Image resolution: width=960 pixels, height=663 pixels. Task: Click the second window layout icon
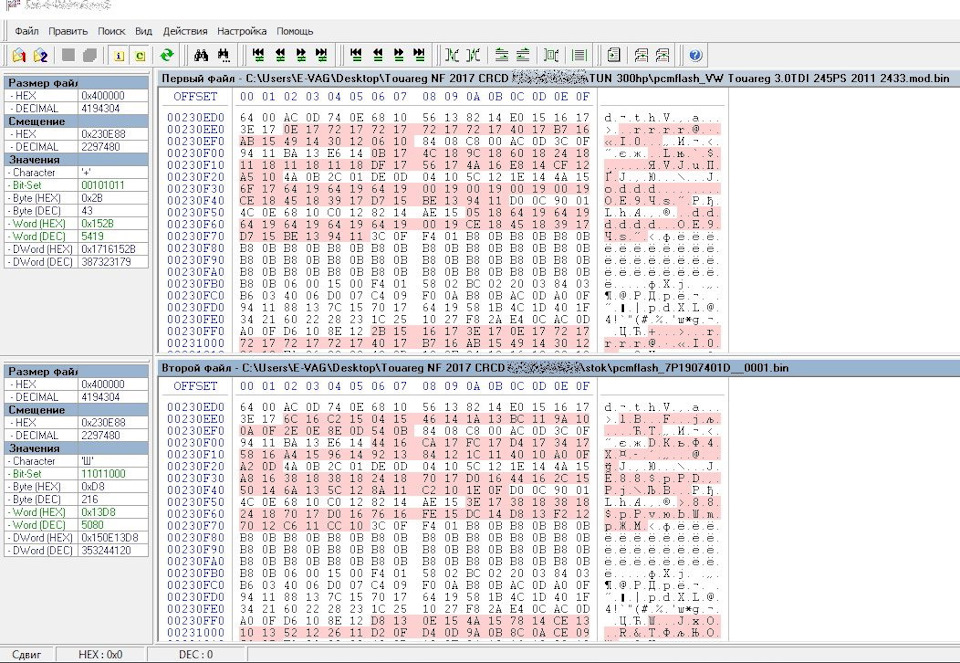click(x=662, y=55)
